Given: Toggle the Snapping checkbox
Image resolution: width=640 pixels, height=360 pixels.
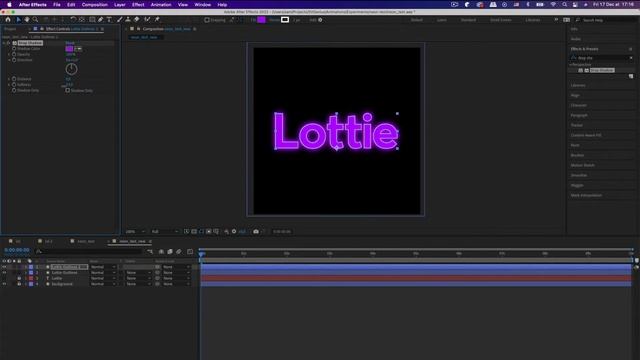Looking at the screenshot, I should click(x=207, y=20).
